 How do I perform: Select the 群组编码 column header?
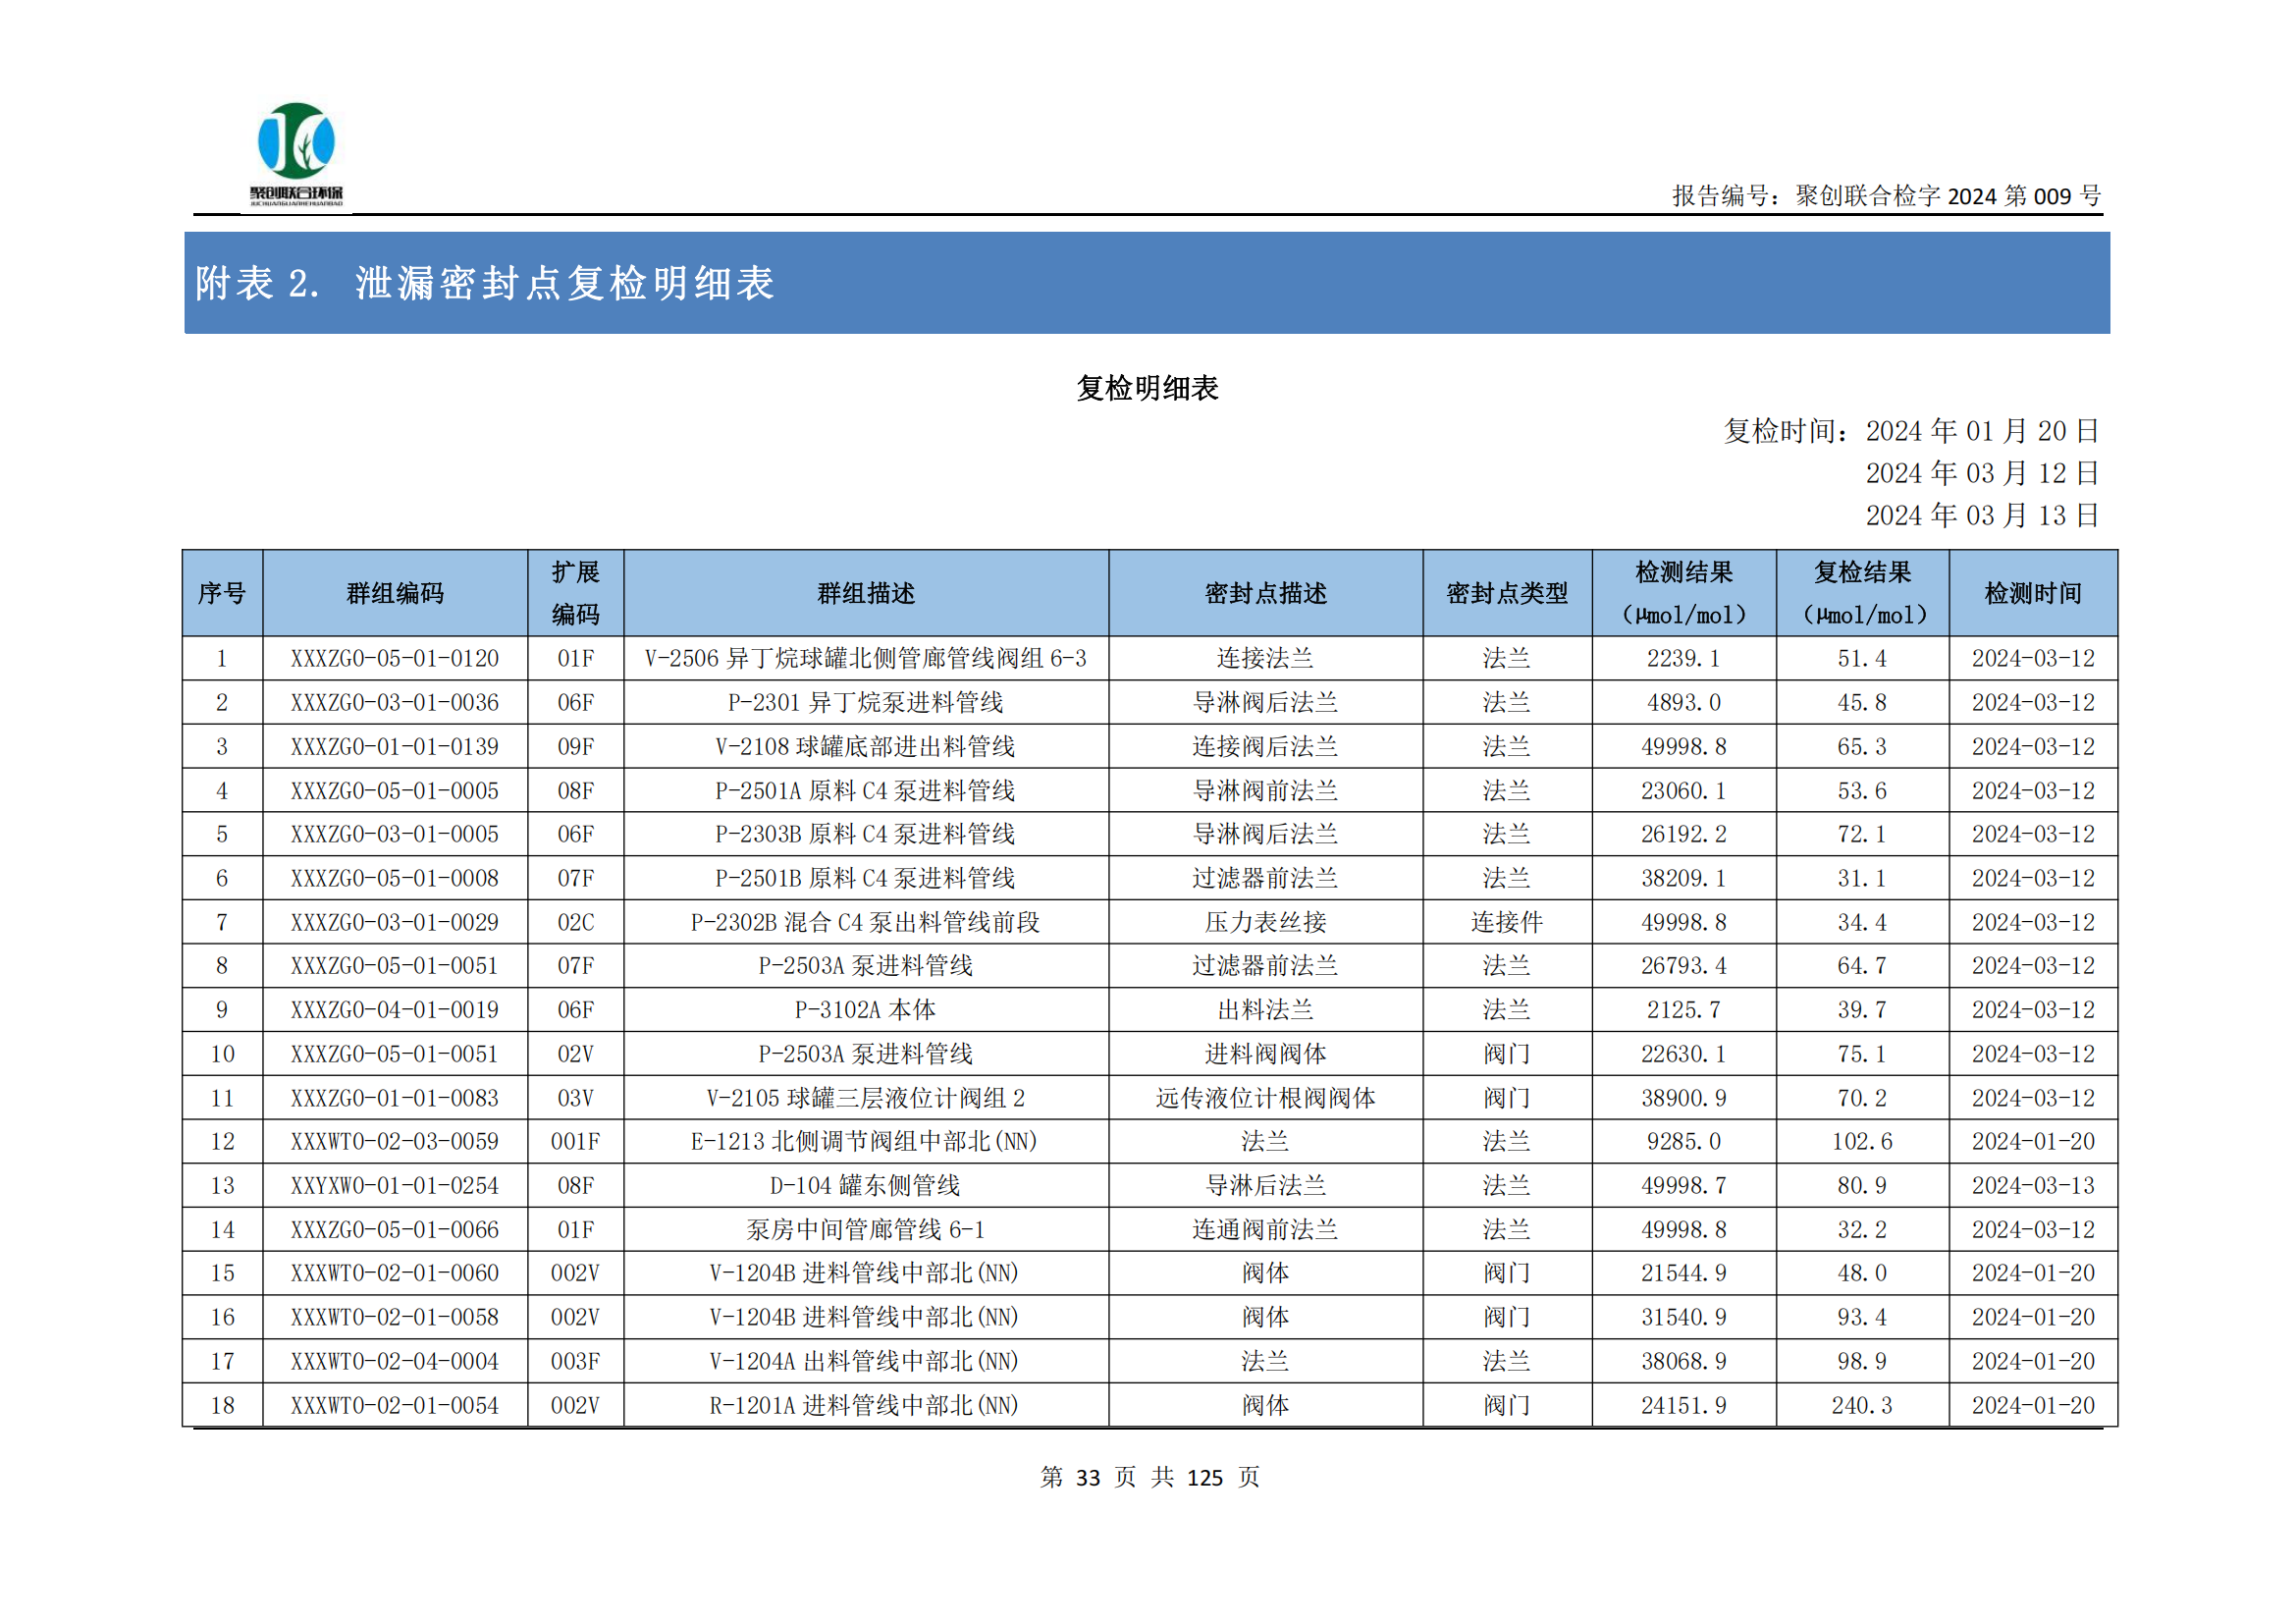coord(395,593)
